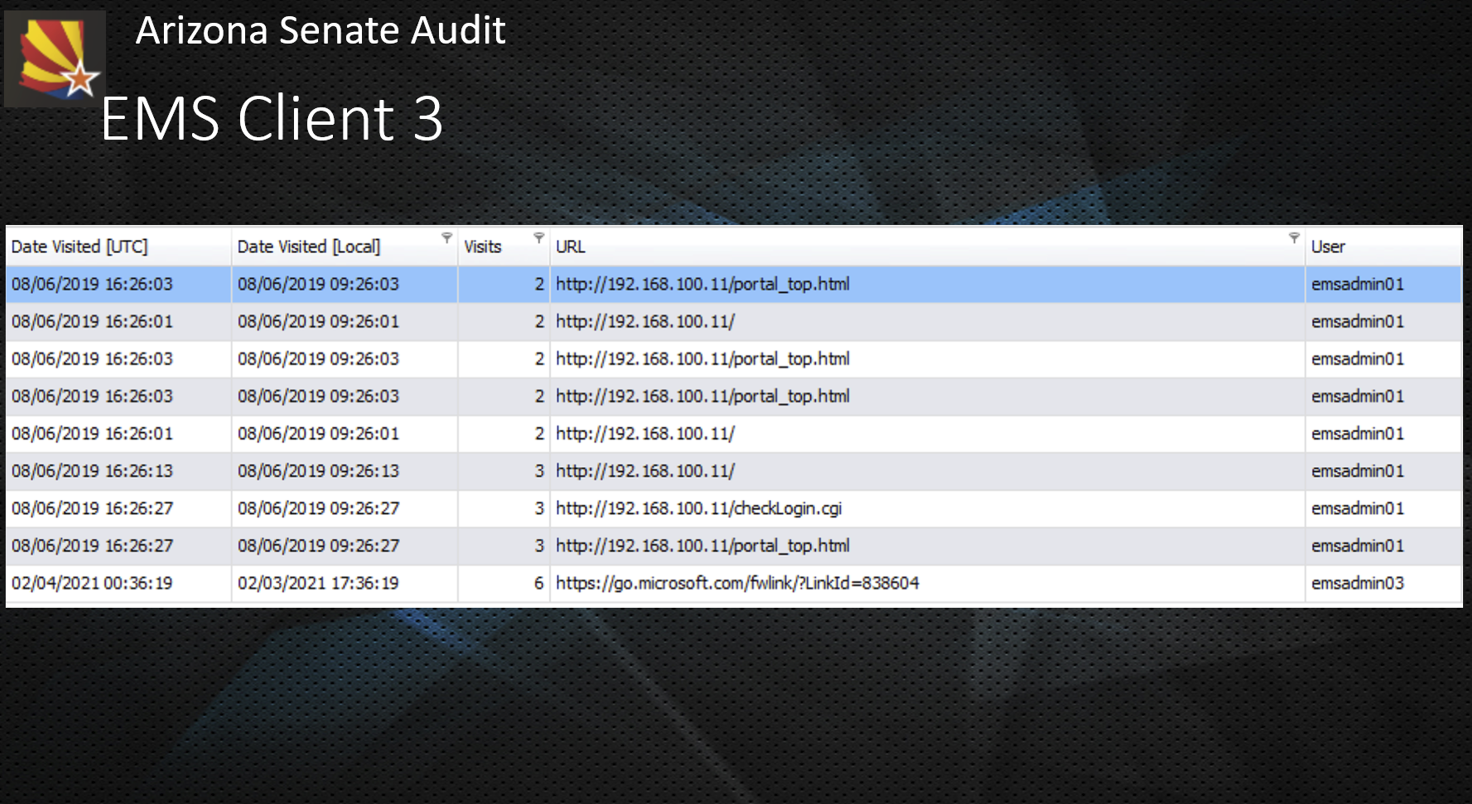
Task: Select the checkLogin.cgi URL entry
Action: point(699,508)
